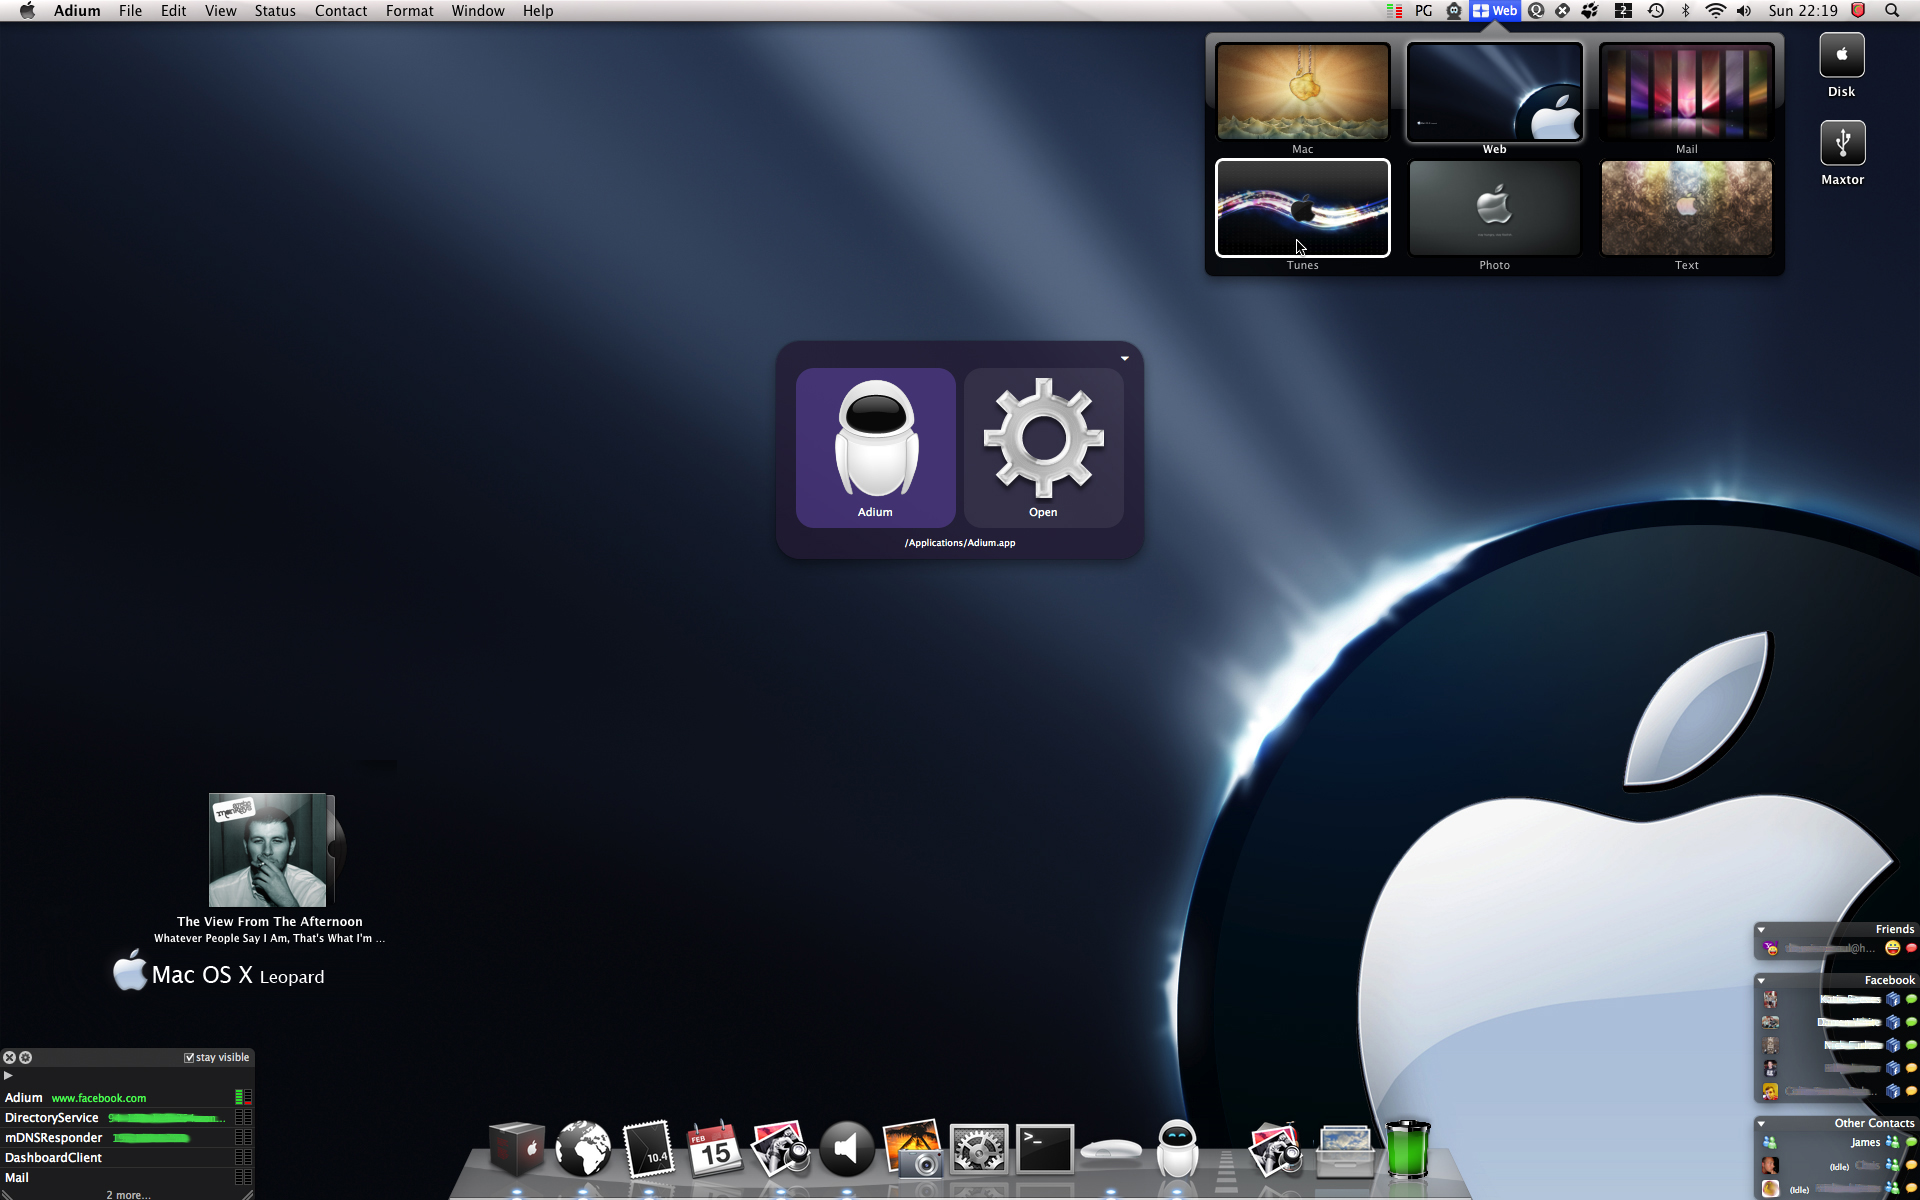This screenshot has width=1920, height=1200.
Task: Open the Contact menu
Action: (341, 11)
